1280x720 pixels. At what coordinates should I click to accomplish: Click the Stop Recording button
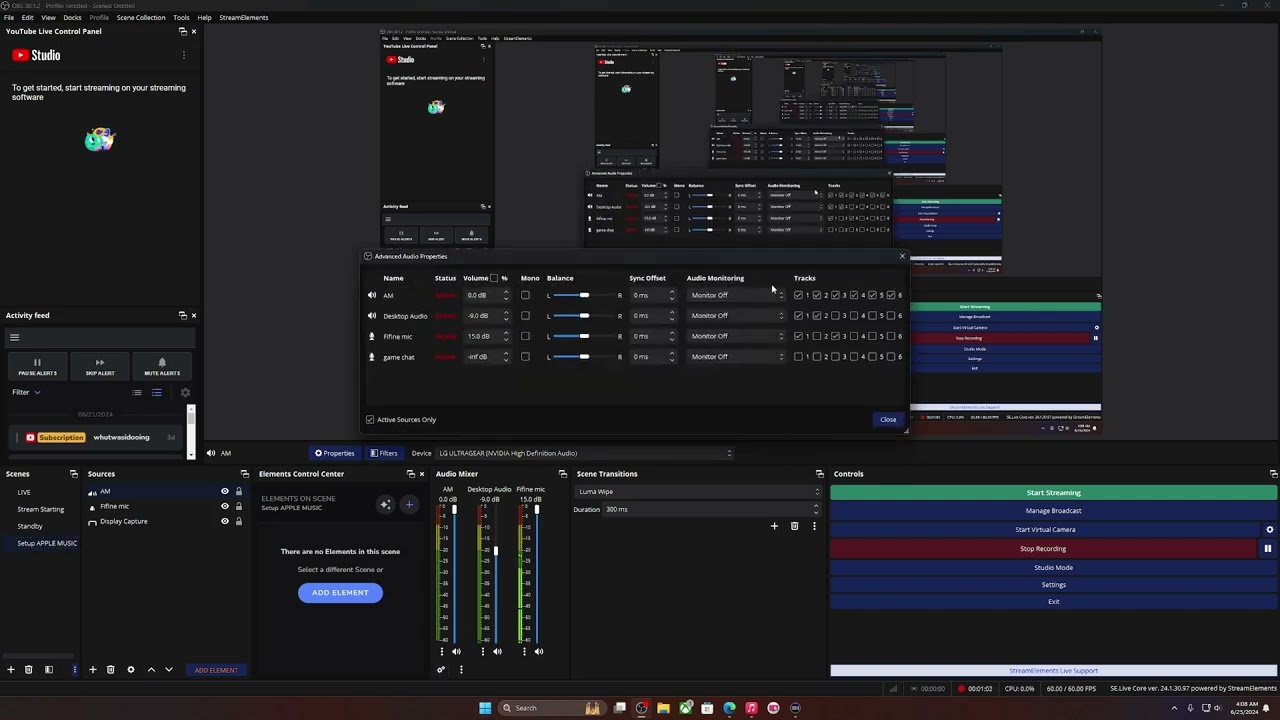(x=1043, y=549)
